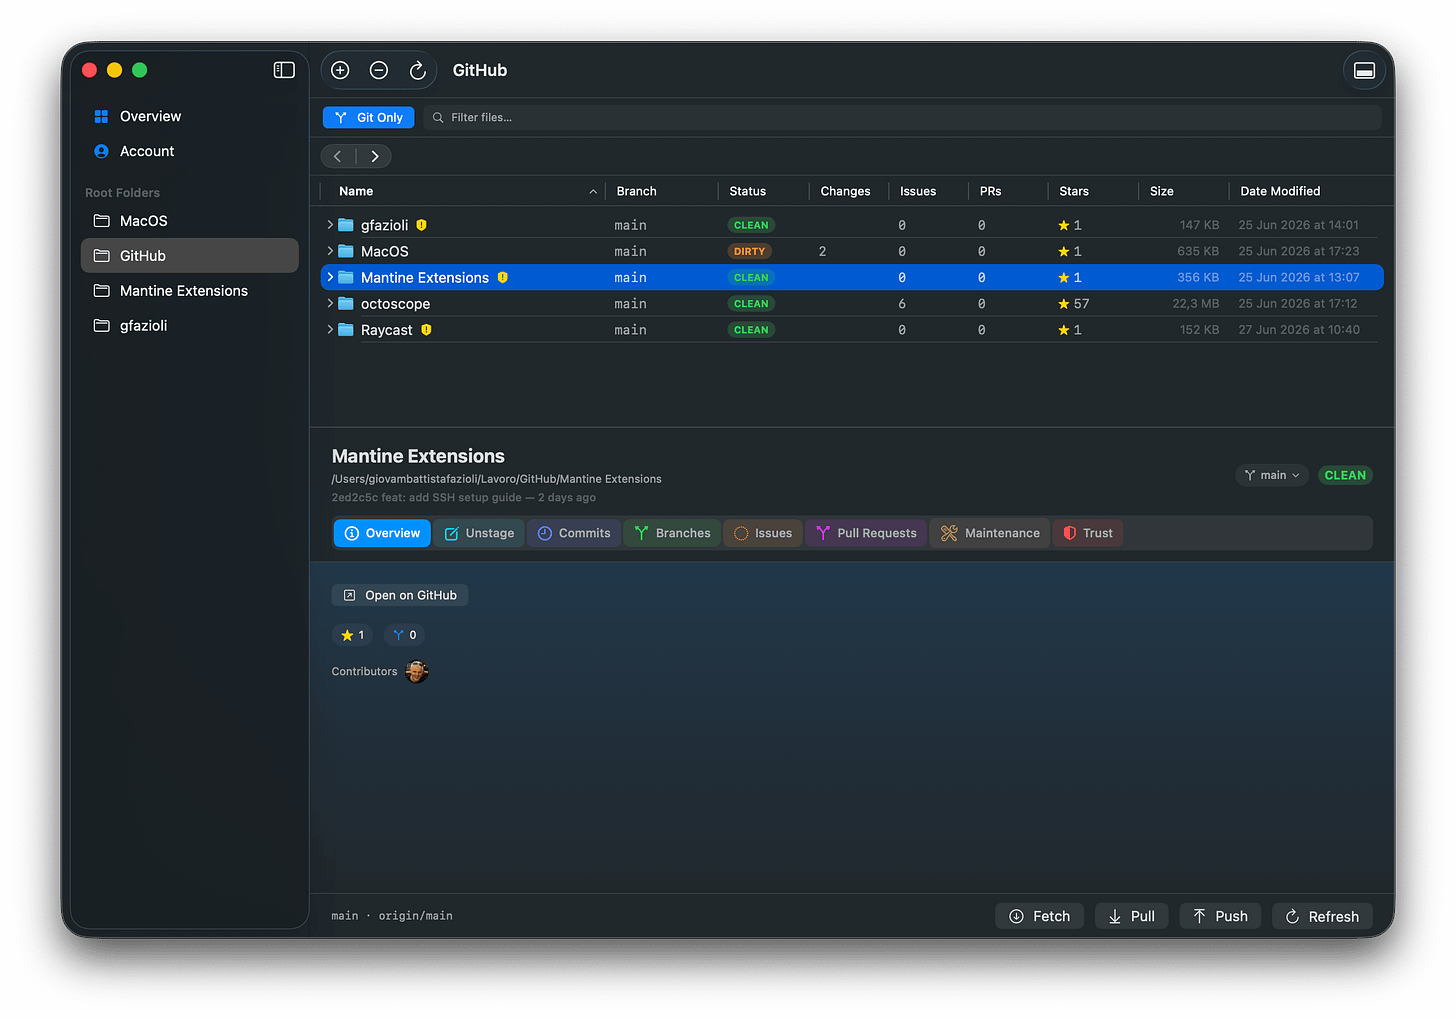Image resolution: width=1456 pixels, height=1019 pixels.
Task: Click the MacOS table row folder icon
Action: [x=346, y=251]
